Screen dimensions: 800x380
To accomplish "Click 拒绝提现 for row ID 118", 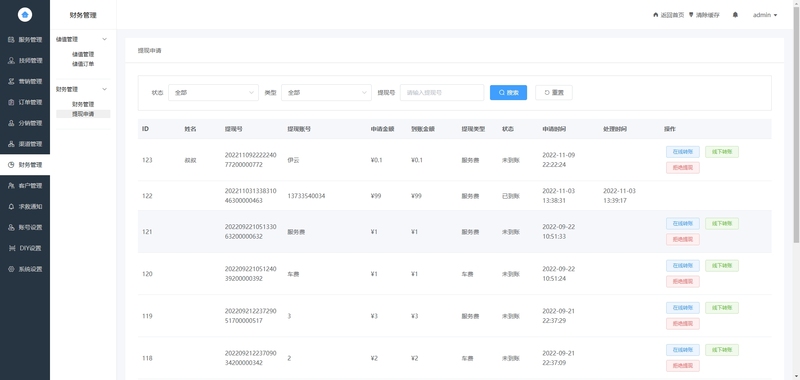I will click(x=683, y=366).
